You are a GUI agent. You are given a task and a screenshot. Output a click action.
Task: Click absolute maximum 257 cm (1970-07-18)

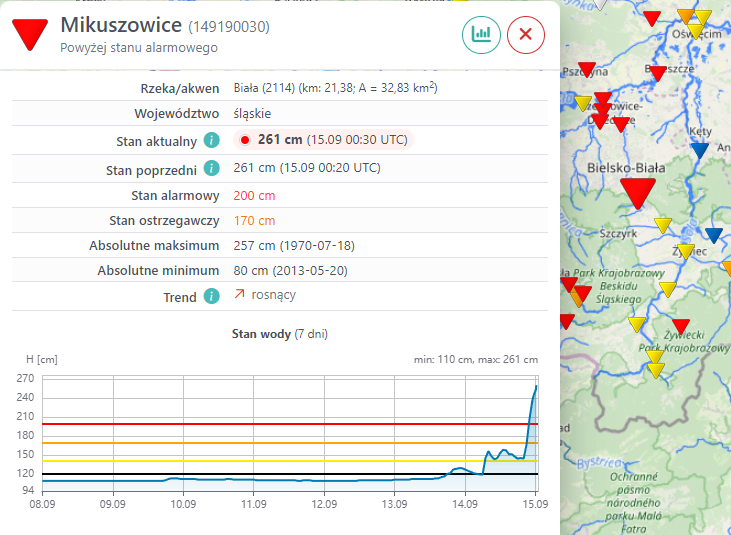coord(294,246)
